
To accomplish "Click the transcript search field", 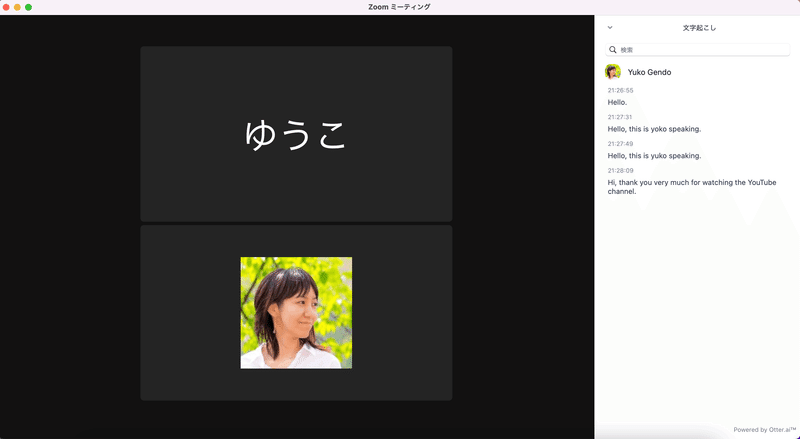I will (697, 50).
